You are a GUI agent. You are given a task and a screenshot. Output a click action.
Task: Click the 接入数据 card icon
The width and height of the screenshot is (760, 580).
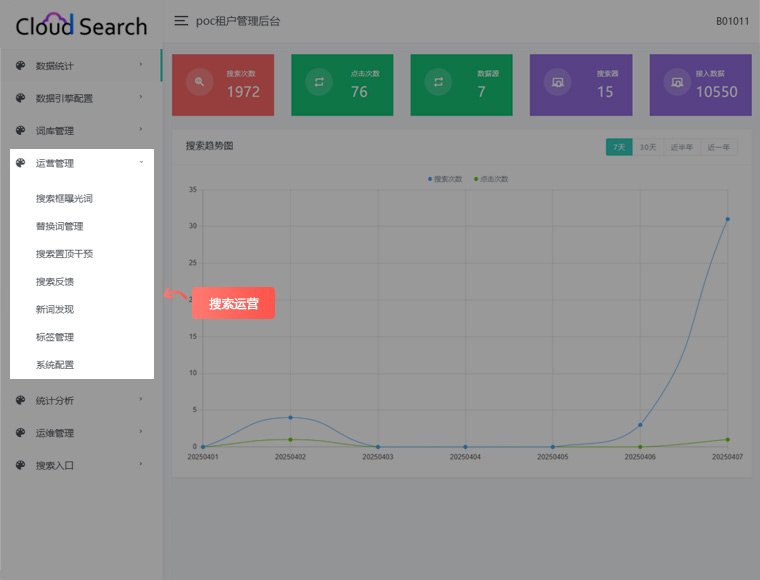677,82
